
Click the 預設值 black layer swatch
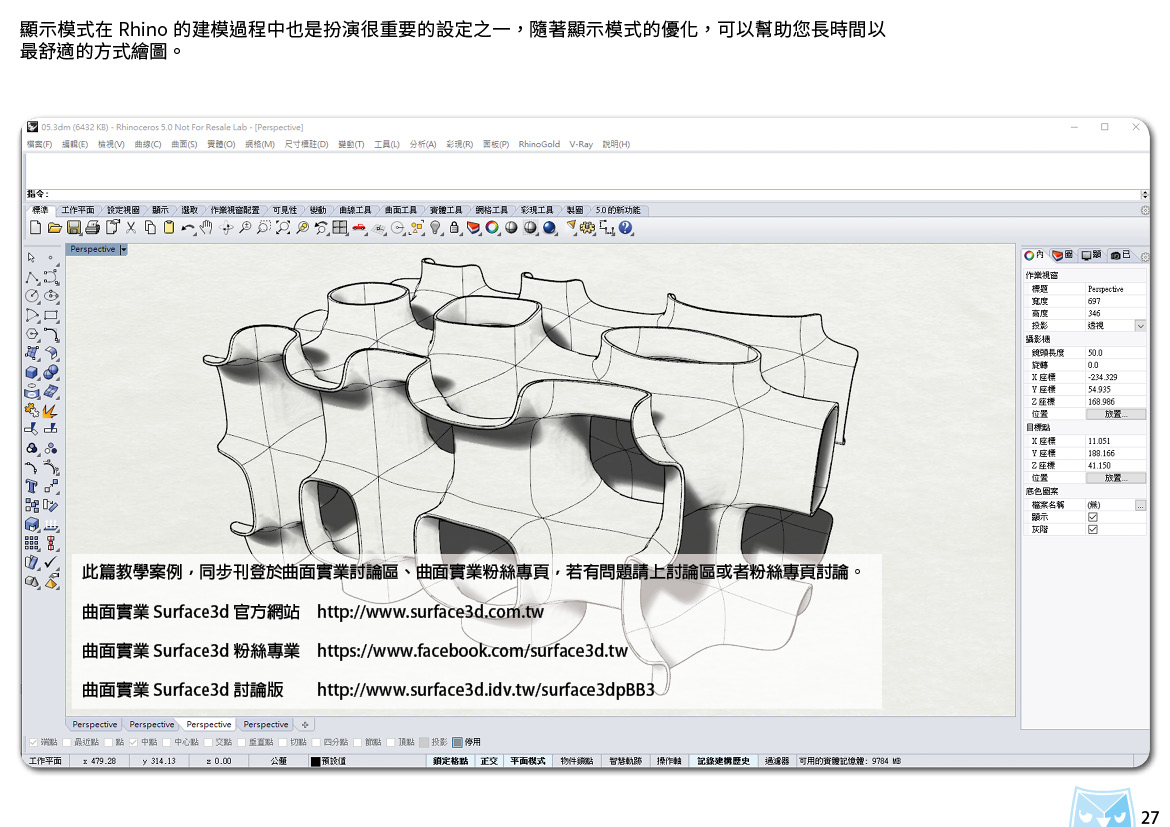point(316,761)
